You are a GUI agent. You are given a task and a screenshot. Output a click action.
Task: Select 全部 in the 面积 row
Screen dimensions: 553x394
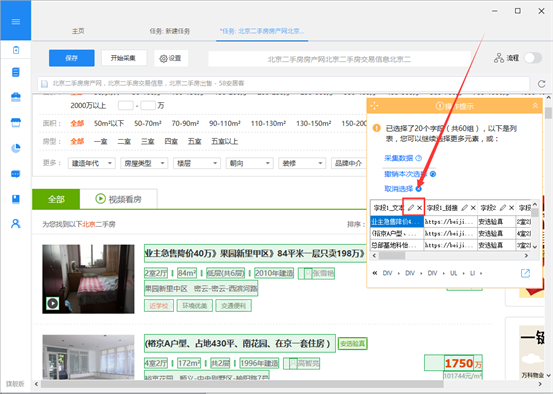pos(77,123)
